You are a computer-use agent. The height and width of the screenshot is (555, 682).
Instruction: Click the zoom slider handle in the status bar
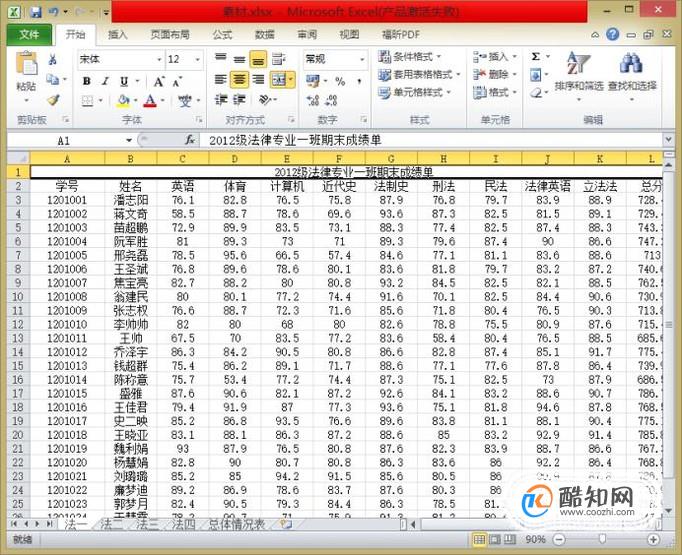pyautogui.click(x=602, y=539)
